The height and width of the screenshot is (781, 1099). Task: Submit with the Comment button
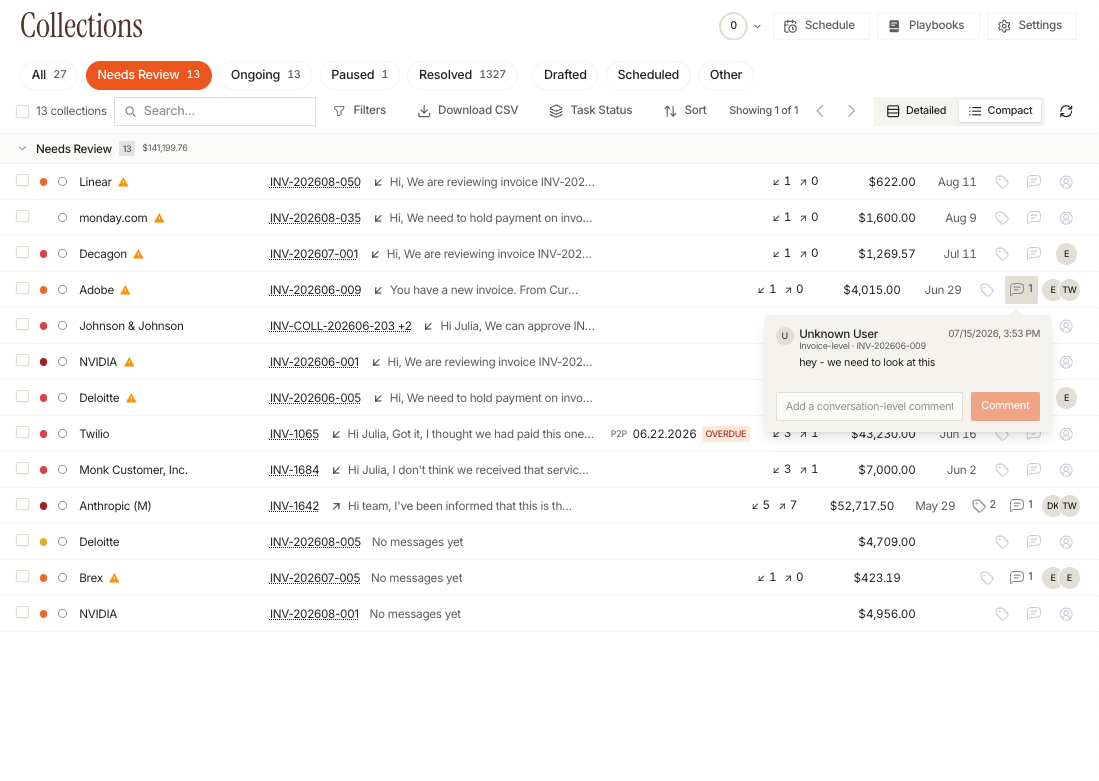pos(1005,406)
